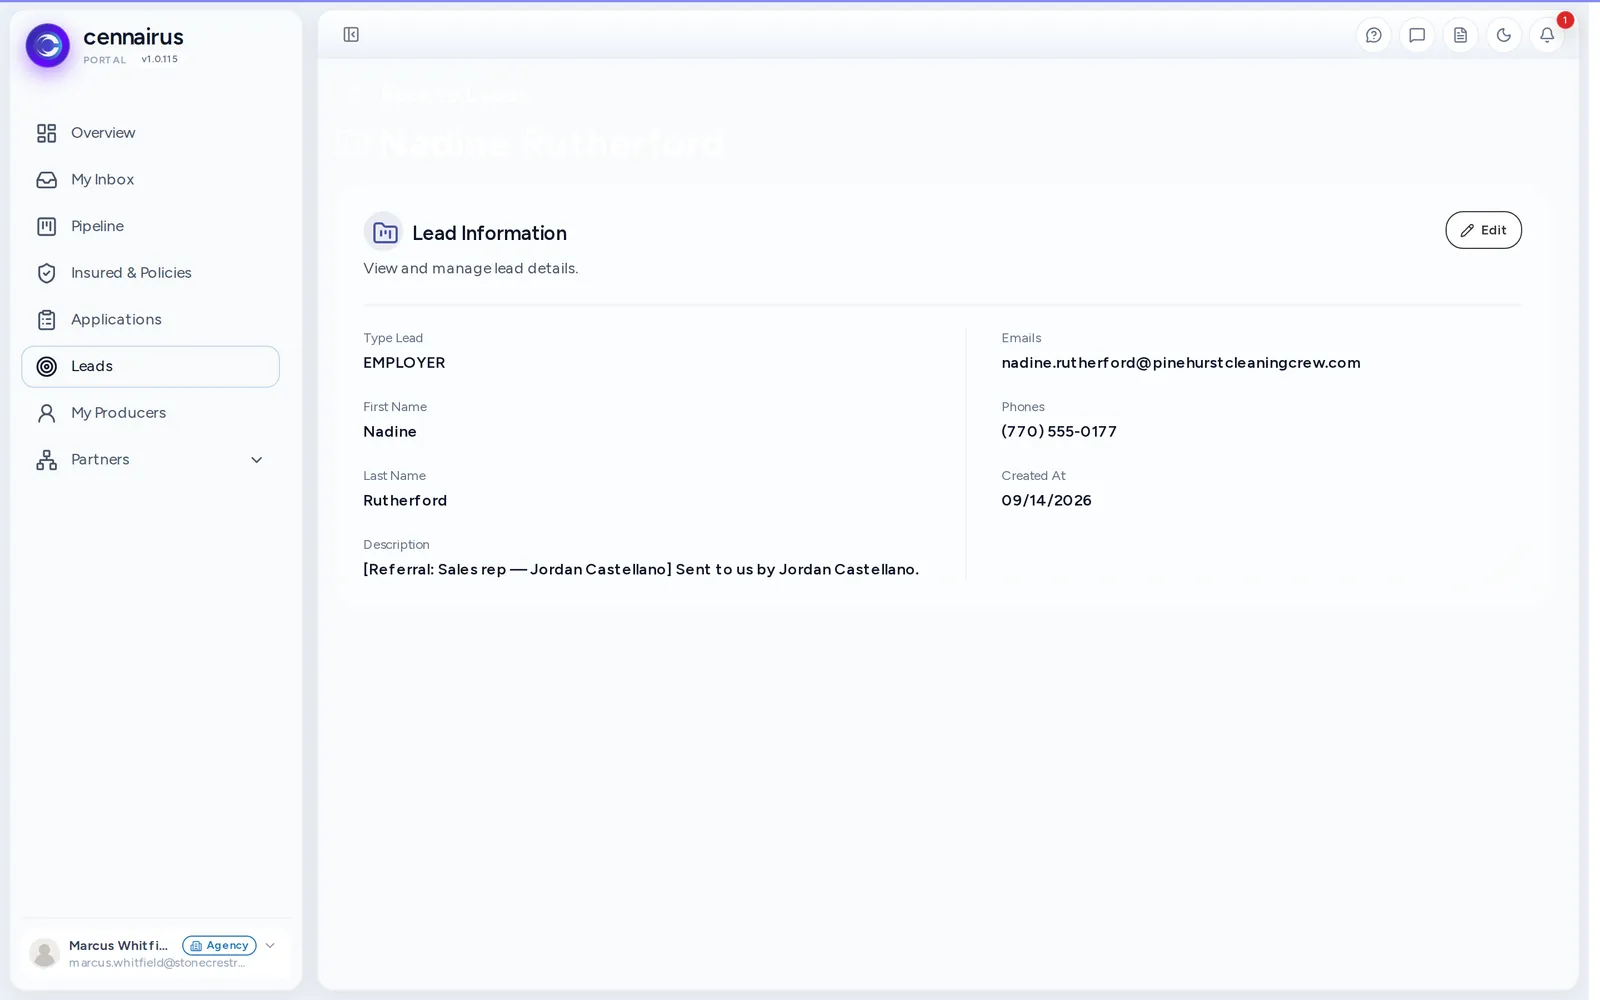Image resolution: width=1600 pixels, height=1000 pixels.
Task: Expand the Partners menu chevron
Action: pos(256,460)
